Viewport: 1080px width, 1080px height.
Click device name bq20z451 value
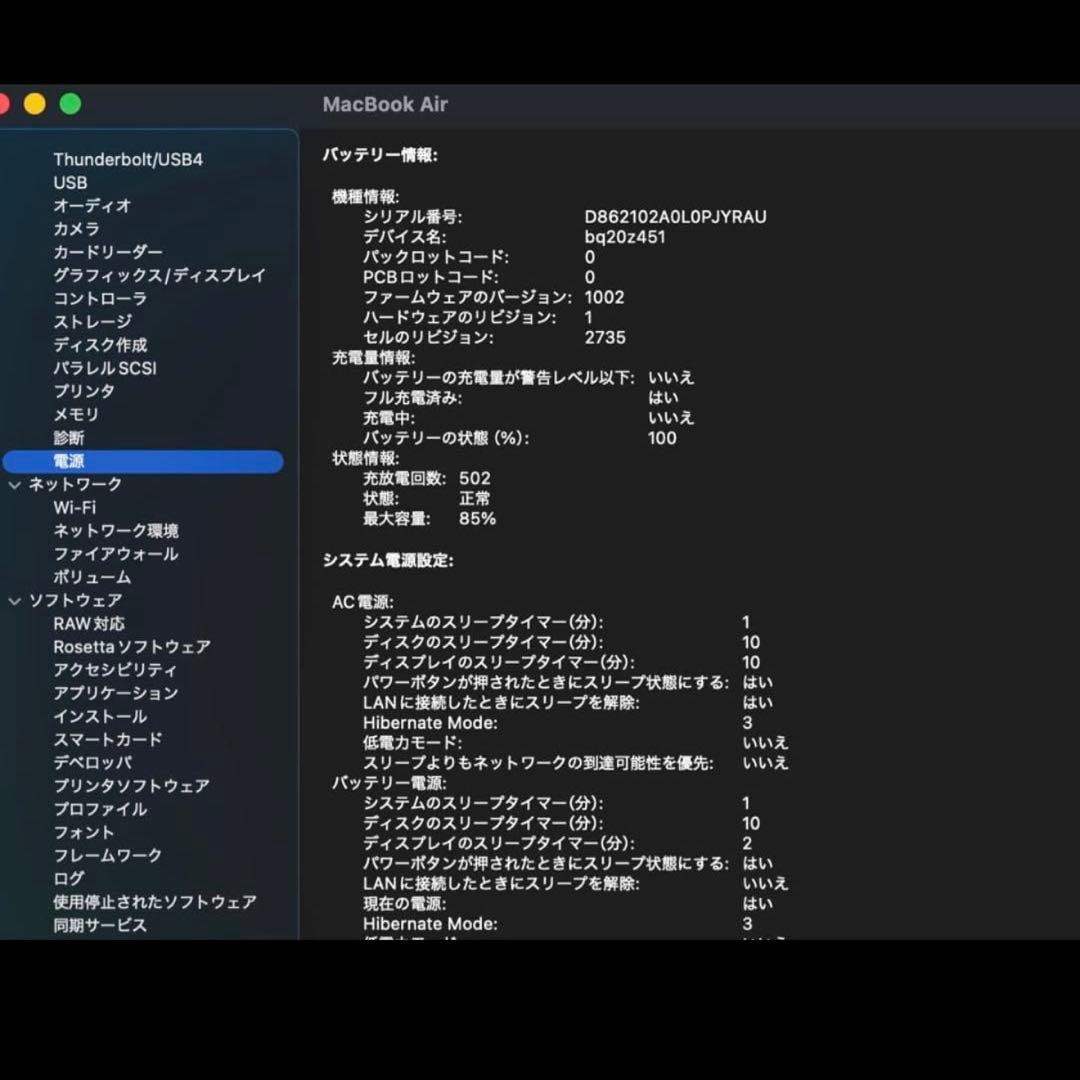(625, 237)
